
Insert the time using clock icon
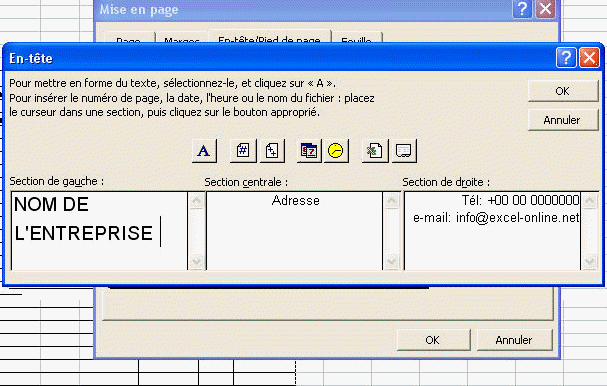[336, 151]
